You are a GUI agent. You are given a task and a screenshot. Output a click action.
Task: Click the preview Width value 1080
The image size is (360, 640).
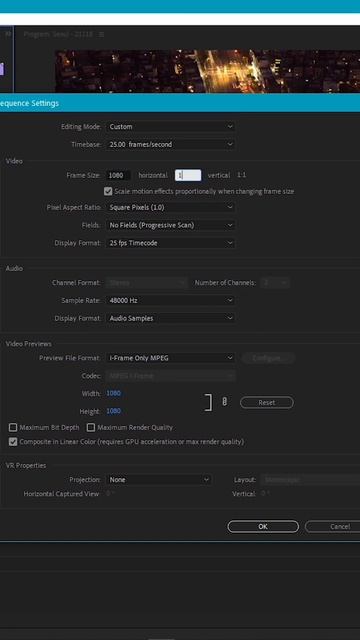click(113, 393)
